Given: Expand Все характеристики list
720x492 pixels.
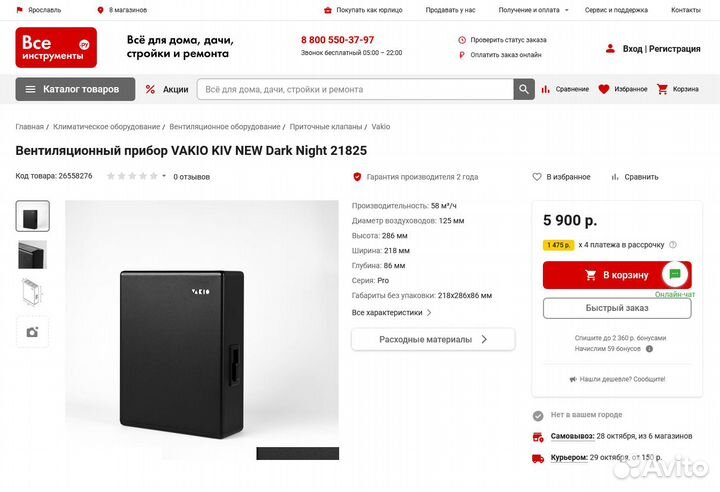Looking at the screenshot, I should coord(391,312).
